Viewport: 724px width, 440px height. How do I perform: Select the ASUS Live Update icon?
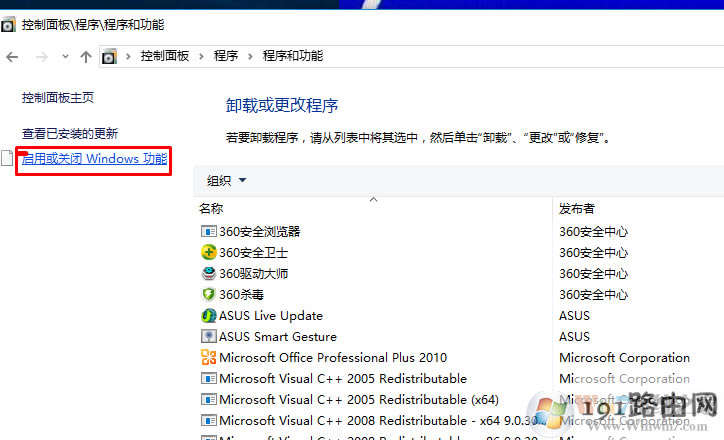coord(209,315)
